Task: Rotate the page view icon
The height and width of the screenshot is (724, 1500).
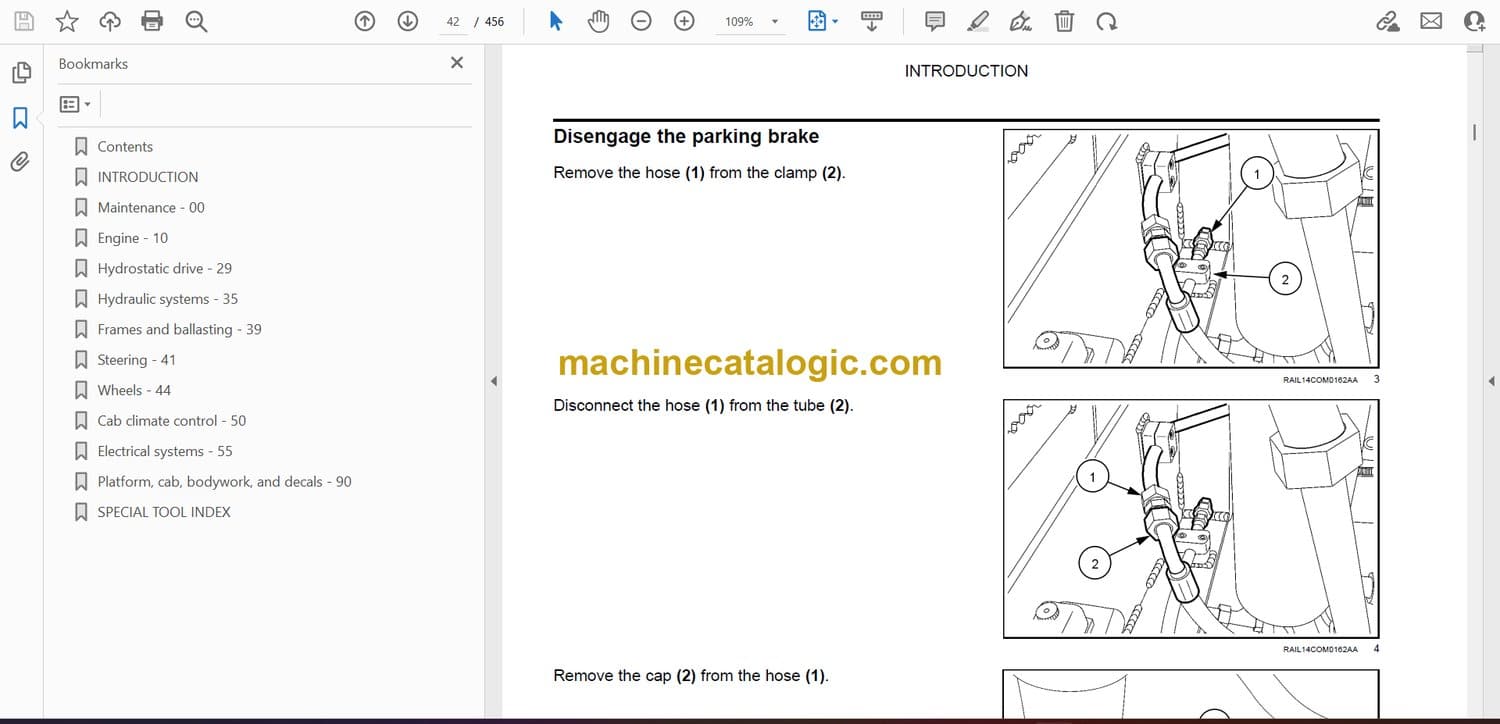Action: pyautogui.click(x=1106, y=21)
